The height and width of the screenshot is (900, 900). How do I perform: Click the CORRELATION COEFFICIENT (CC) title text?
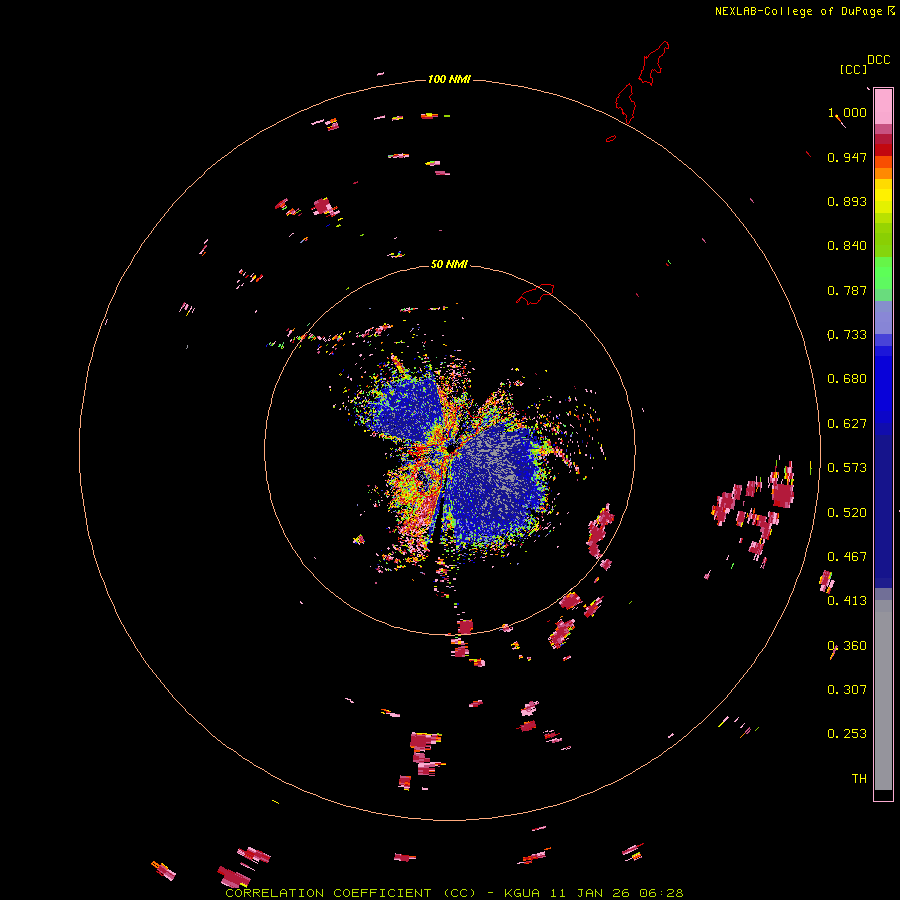pos(351,893)
